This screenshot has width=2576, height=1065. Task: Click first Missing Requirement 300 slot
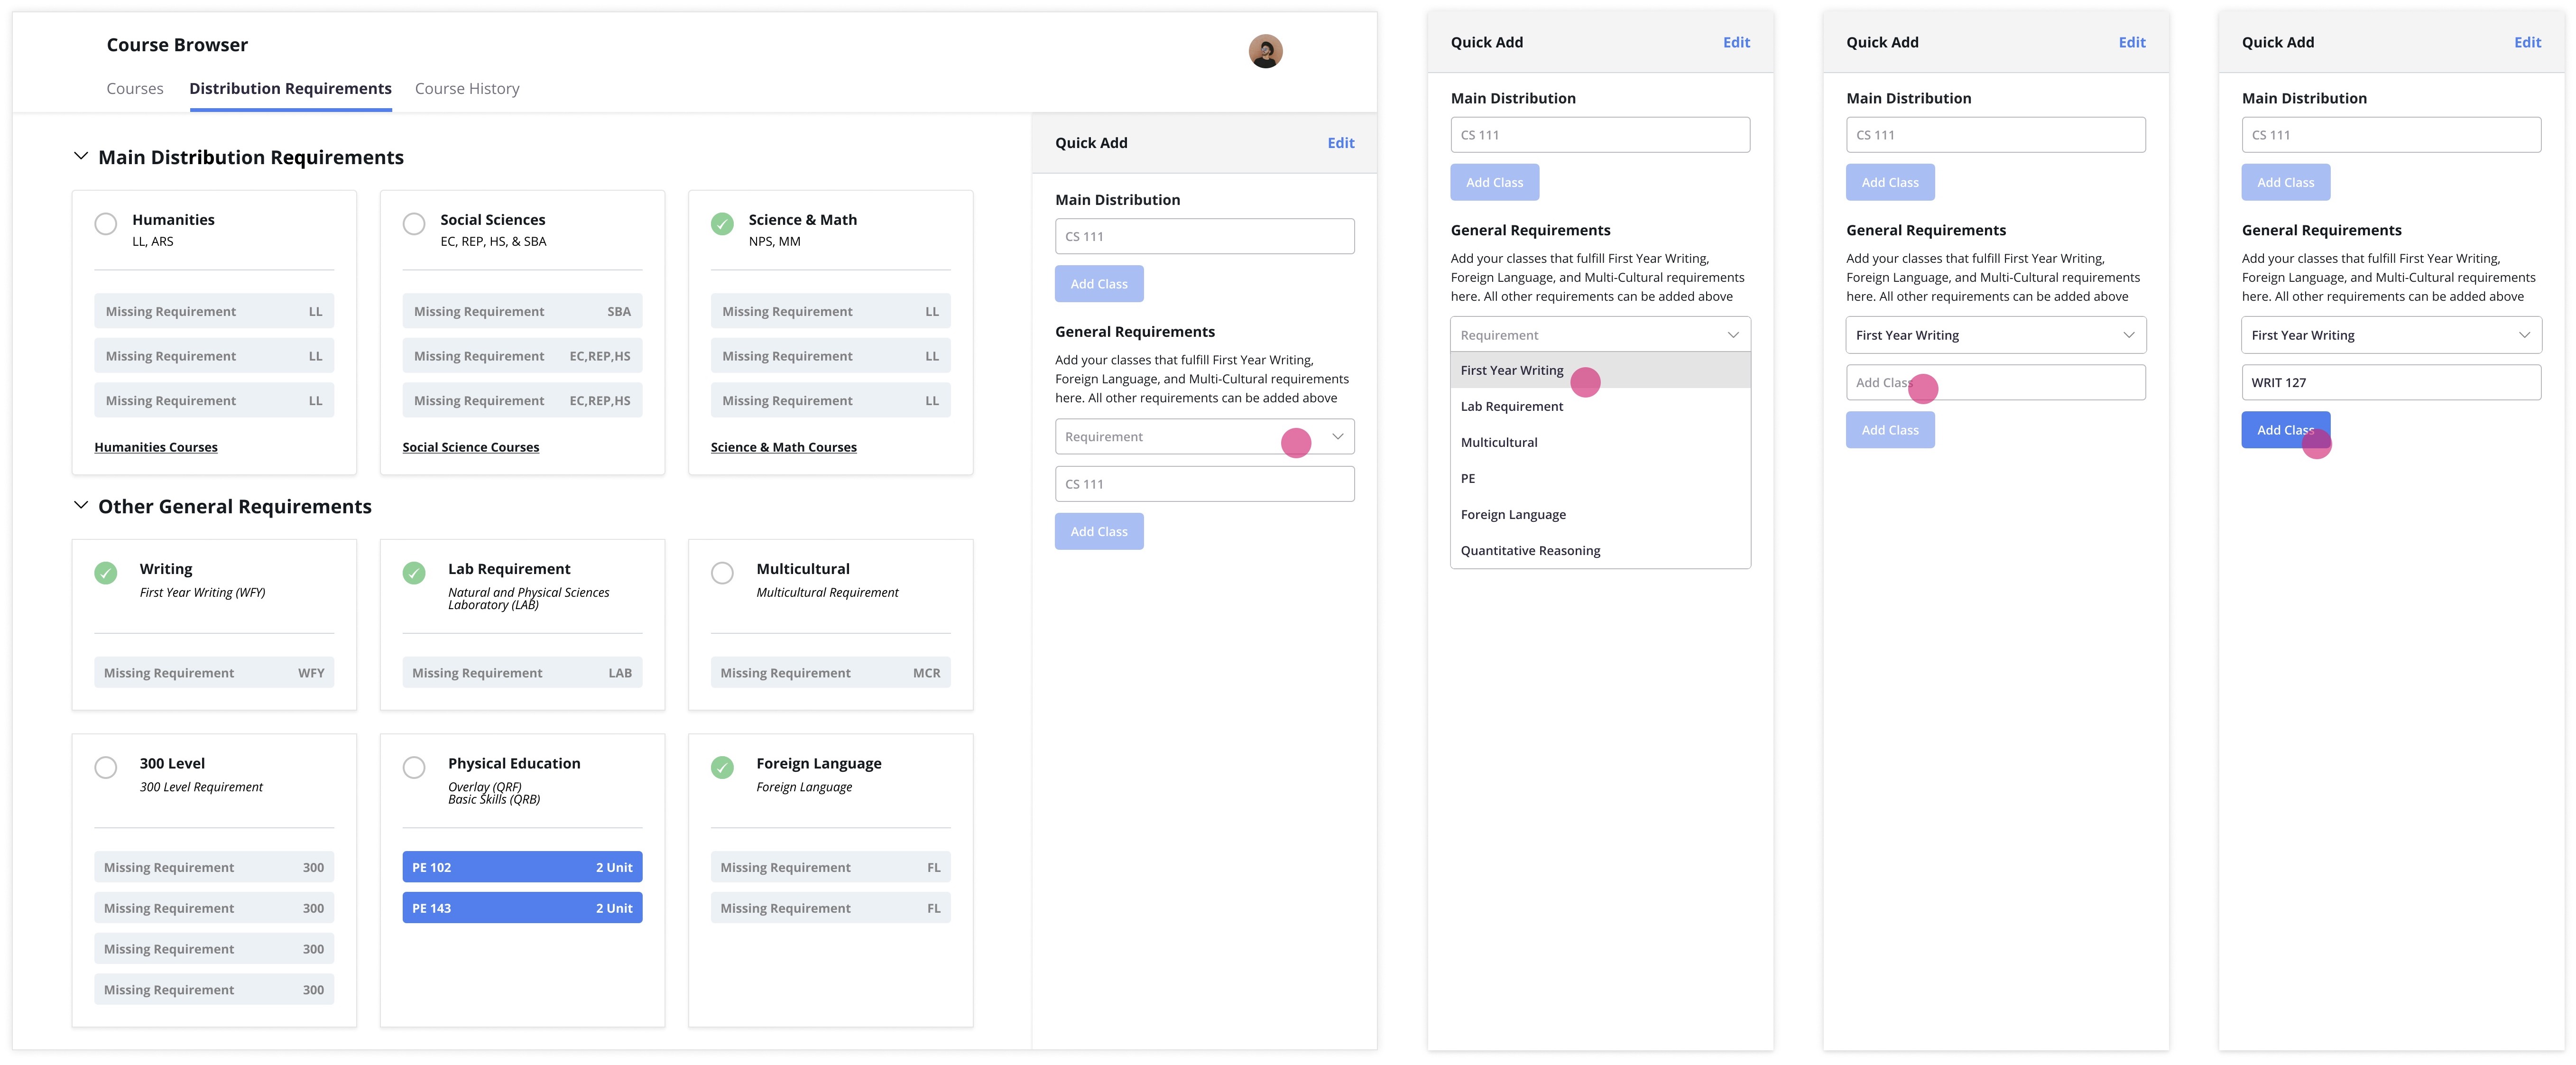tap(214, 867)
